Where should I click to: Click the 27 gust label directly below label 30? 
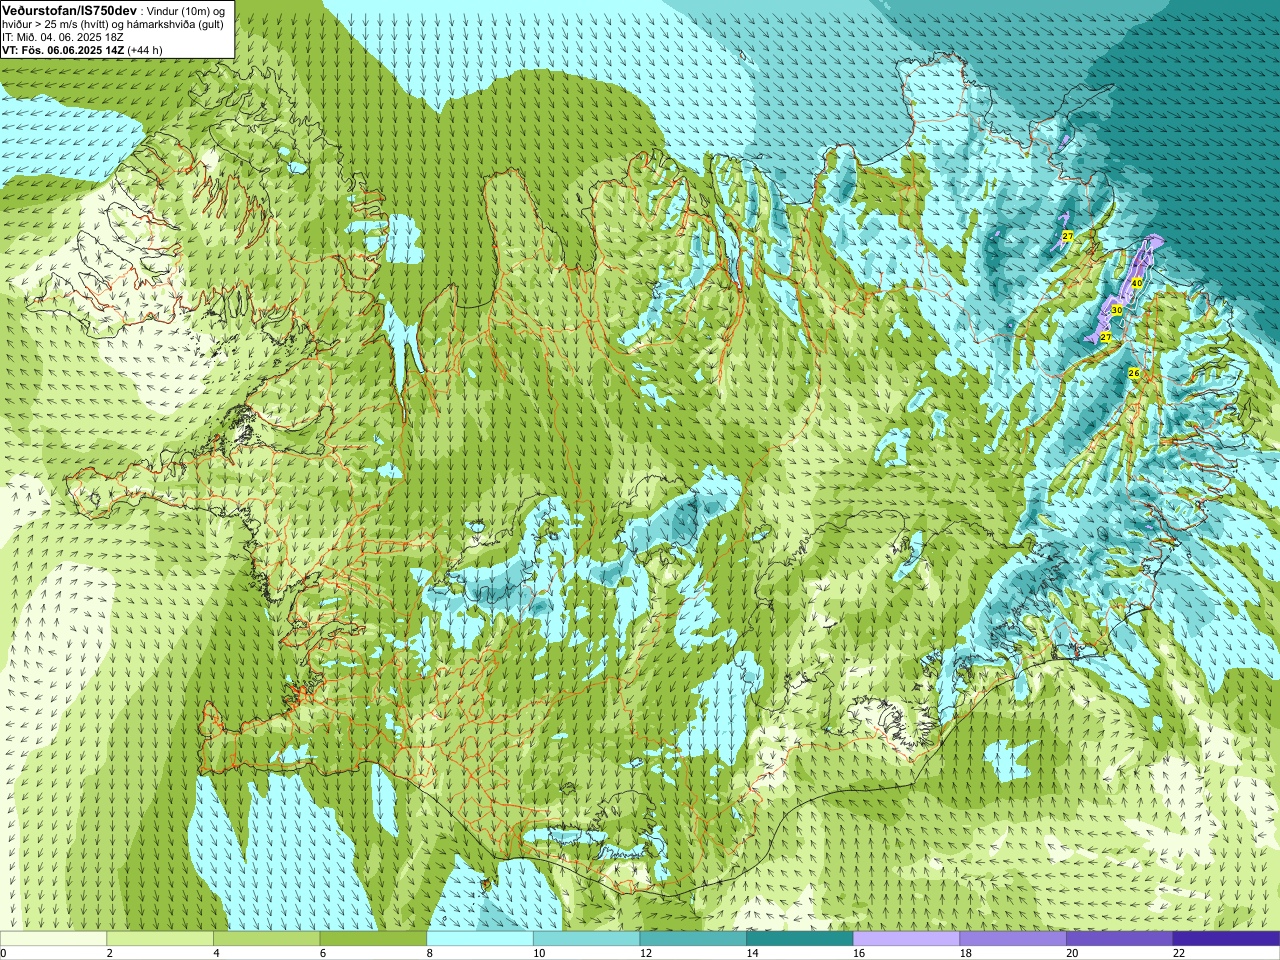point(1106,337)
